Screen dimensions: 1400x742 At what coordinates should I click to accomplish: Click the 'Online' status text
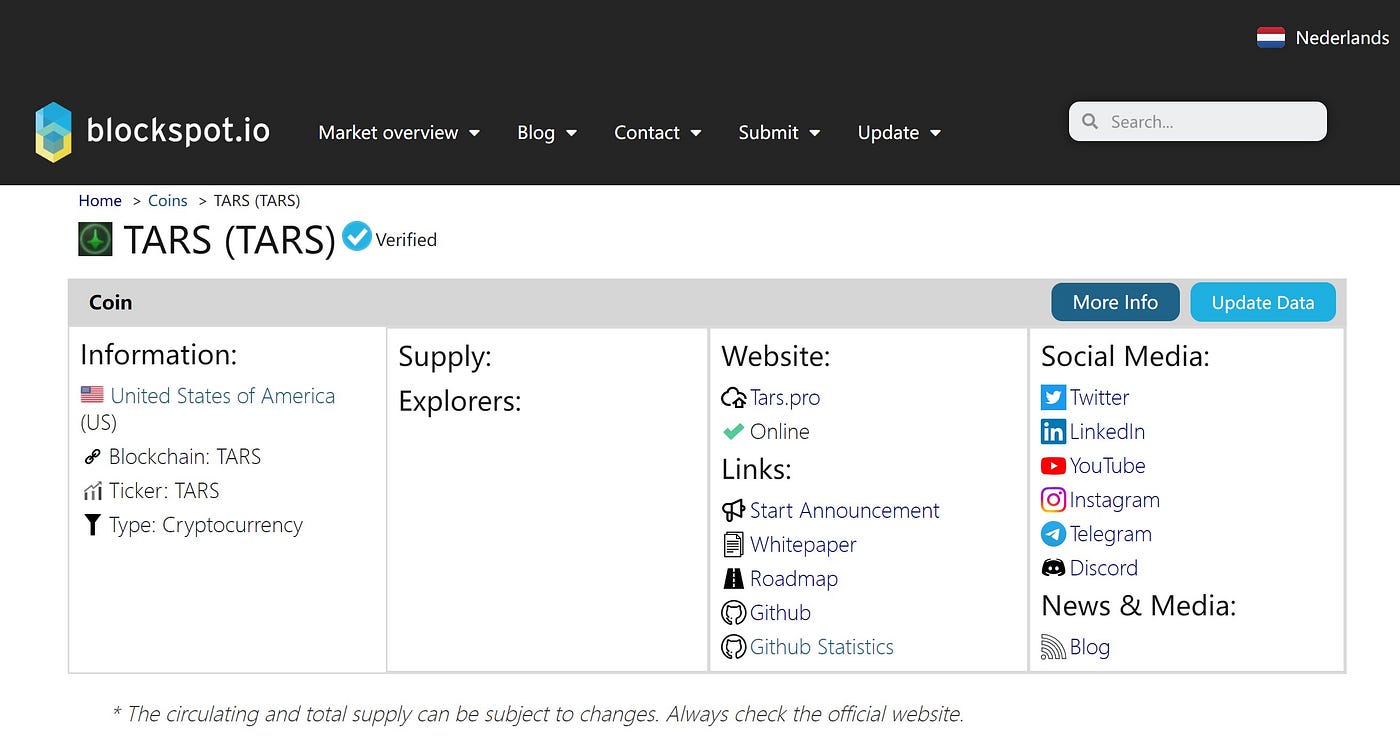[x=780, y=431]
